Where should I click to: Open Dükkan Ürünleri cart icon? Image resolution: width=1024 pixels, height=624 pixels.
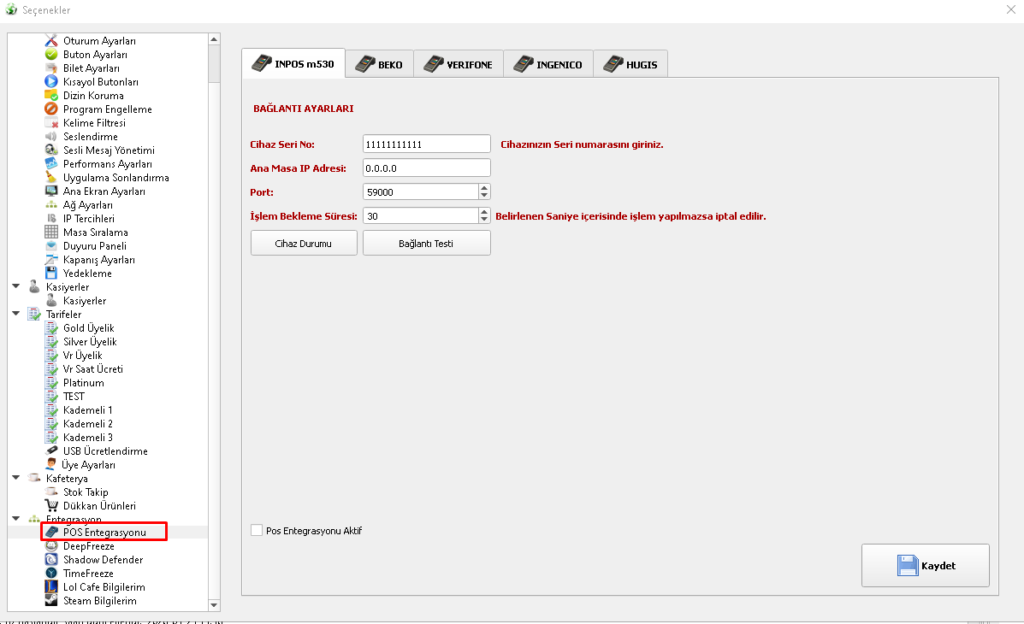tap(52, 506)
